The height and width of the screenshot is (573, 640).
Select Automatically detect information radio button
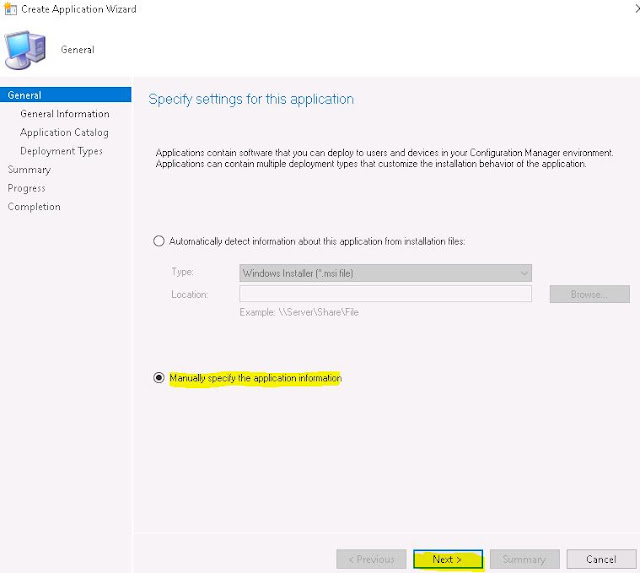[x=159, y=241]
